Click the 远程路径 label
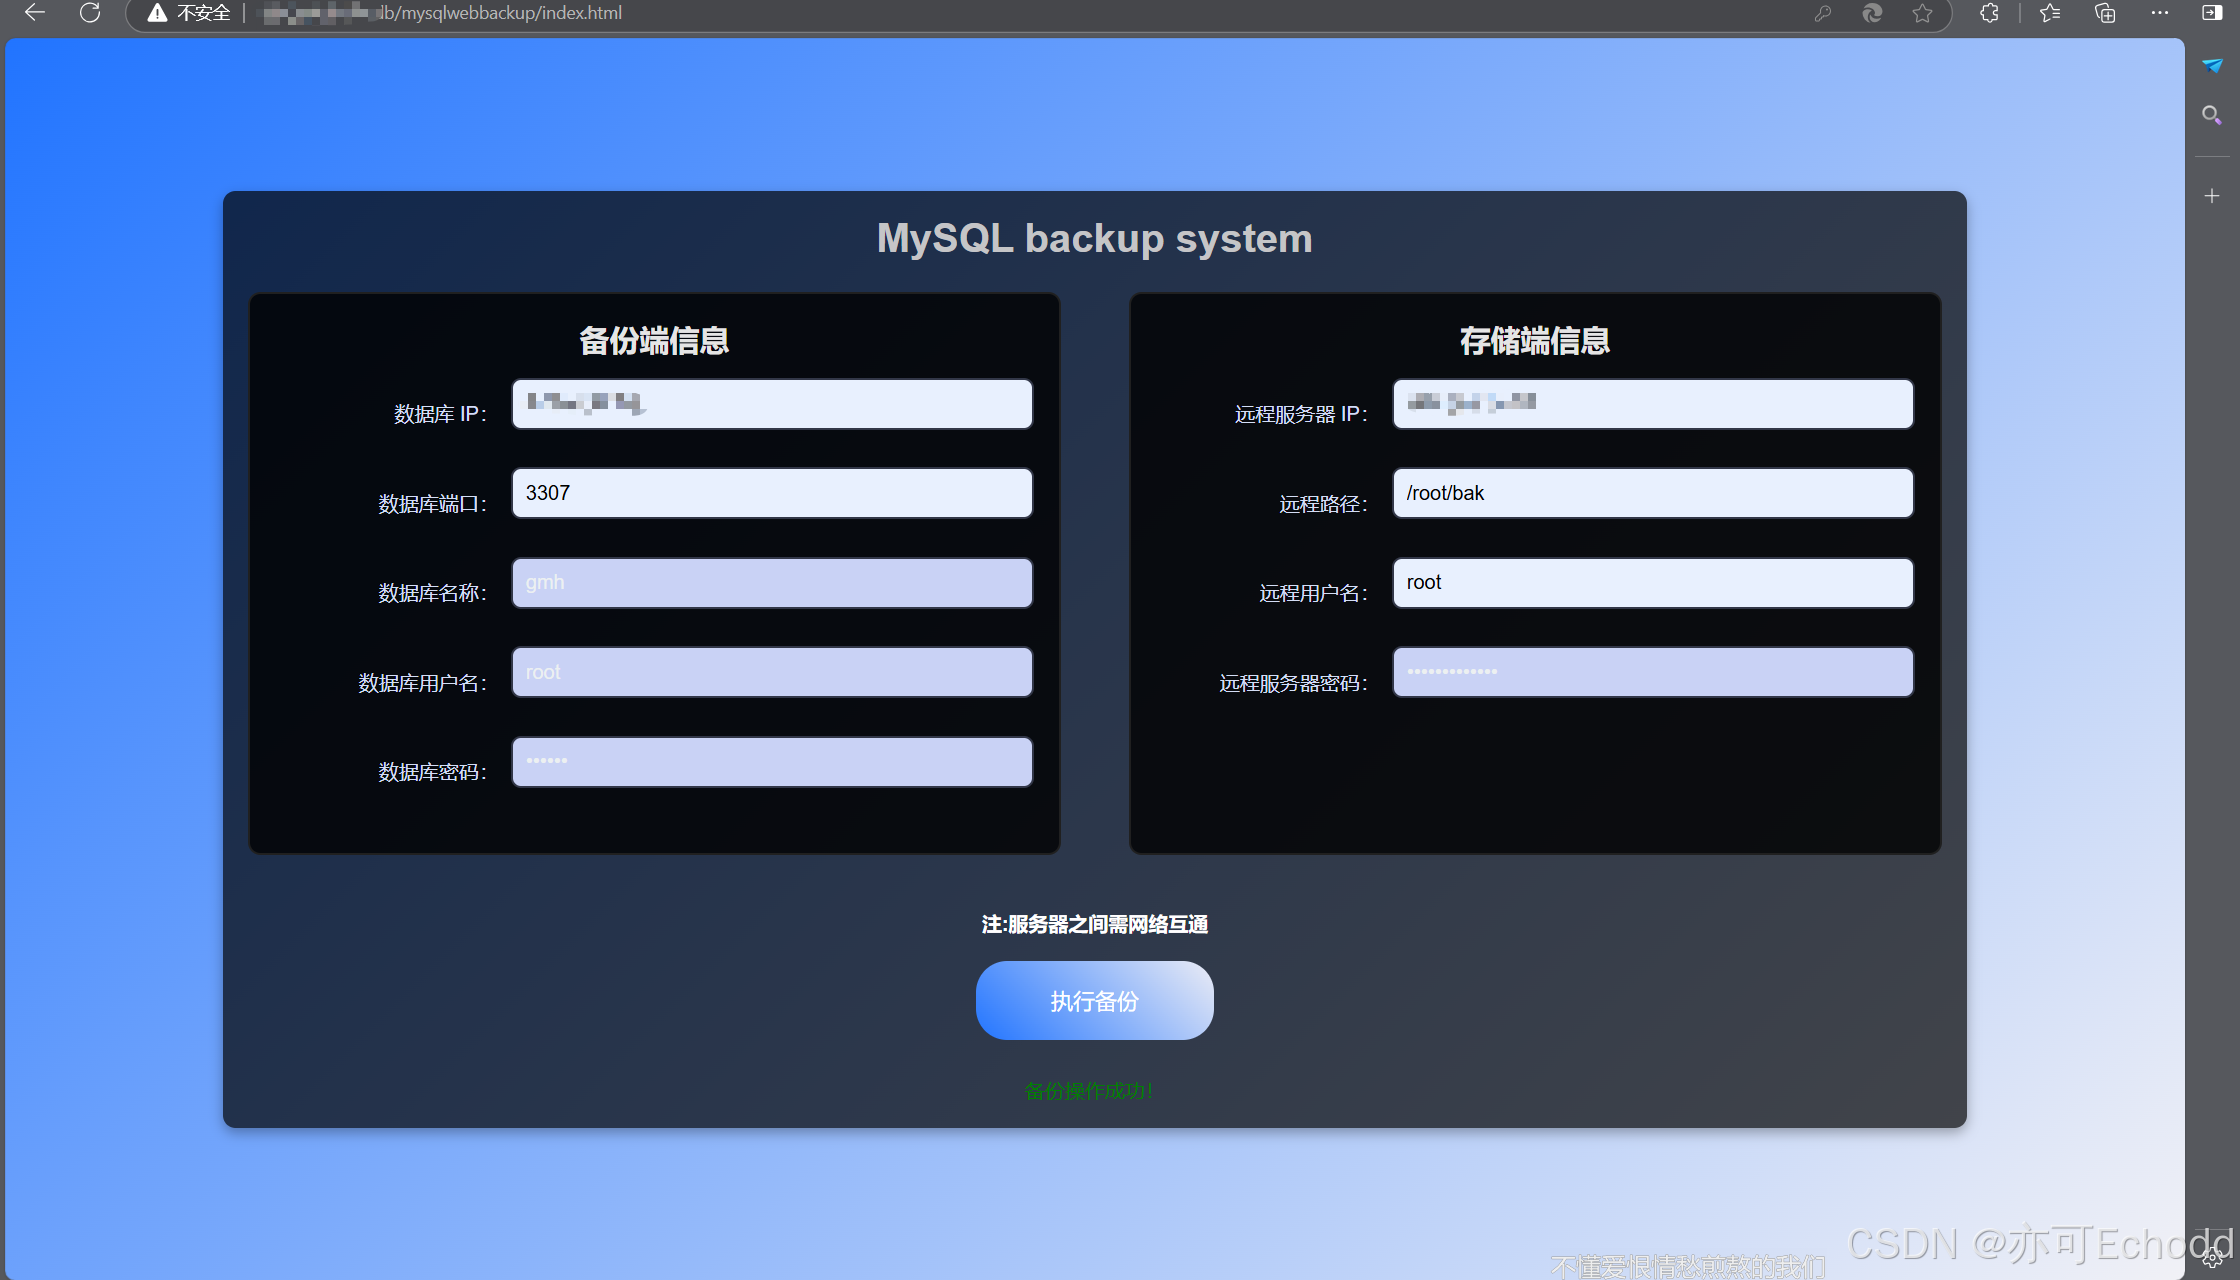 tap(1323, 504)
